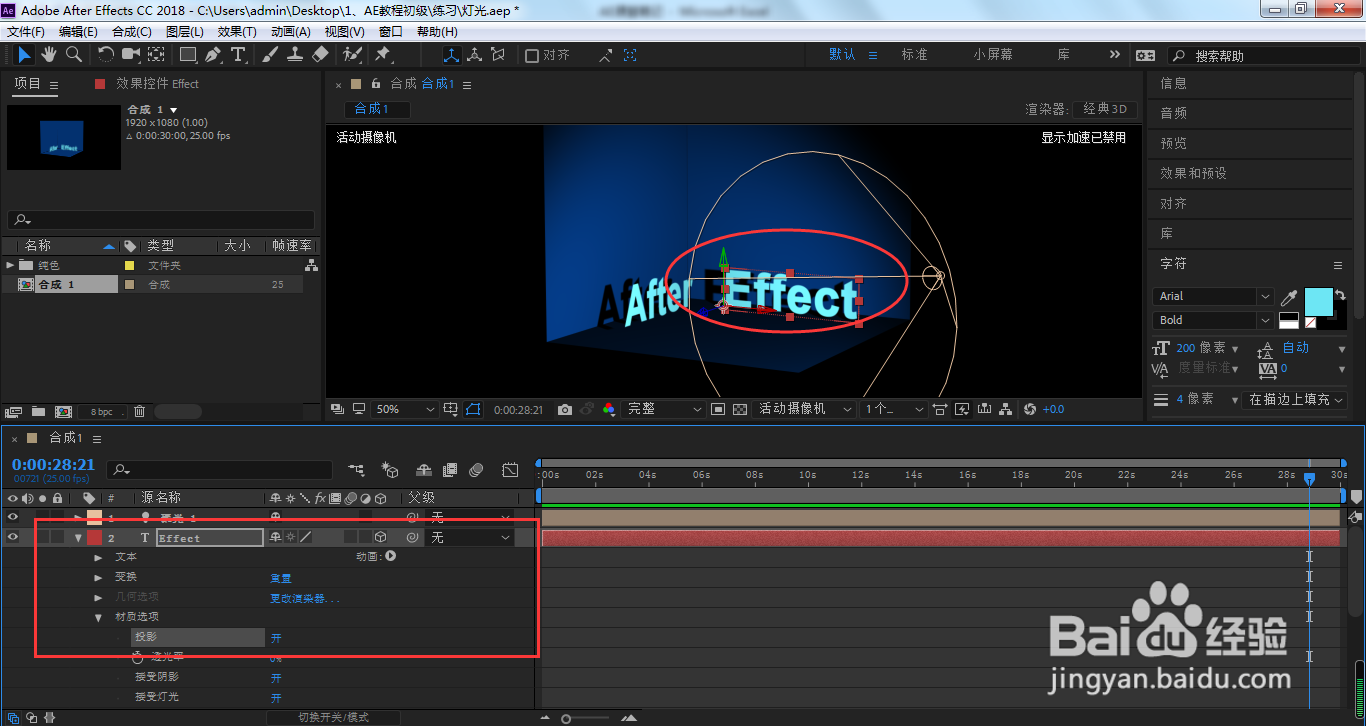Viewport: 1366px width, 726px height.
Task: Select the Zoom magnifier tool
Action: (x=73, y=54)
